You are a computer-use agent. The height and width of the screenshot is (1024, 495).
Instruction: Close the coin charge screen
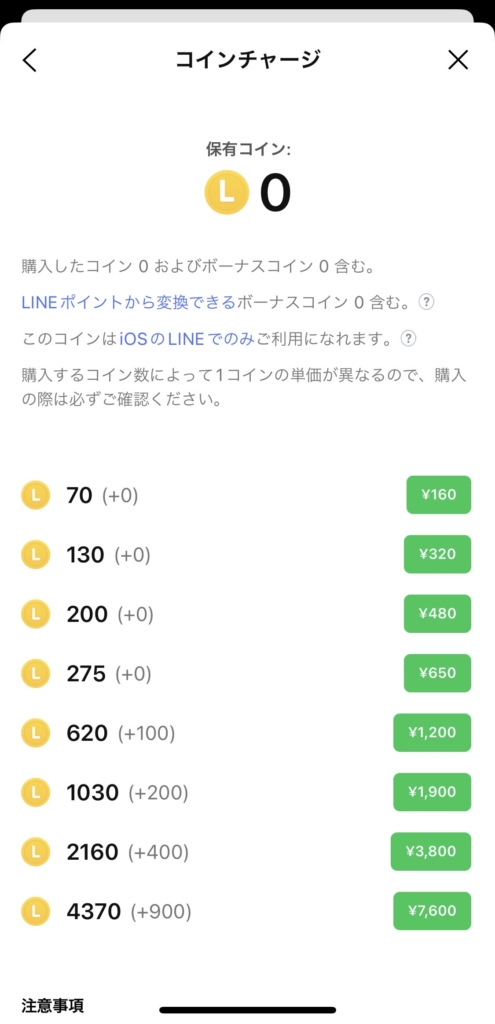(458, 60)
